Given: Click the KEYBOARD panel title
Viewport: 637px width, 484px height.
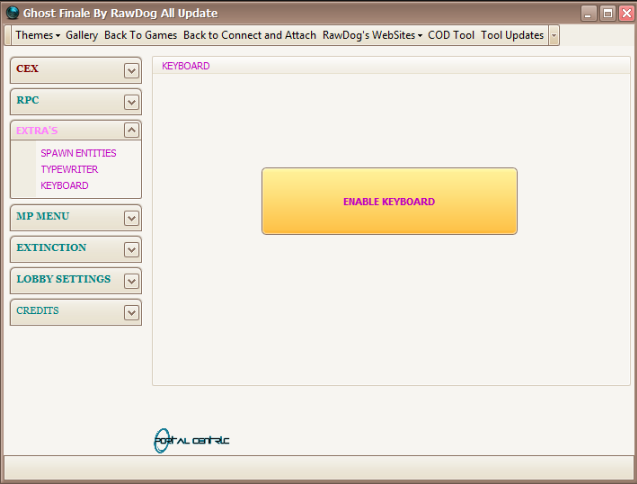Looking at the screenshot, I should pyautogui.click(x=186, y=66).
